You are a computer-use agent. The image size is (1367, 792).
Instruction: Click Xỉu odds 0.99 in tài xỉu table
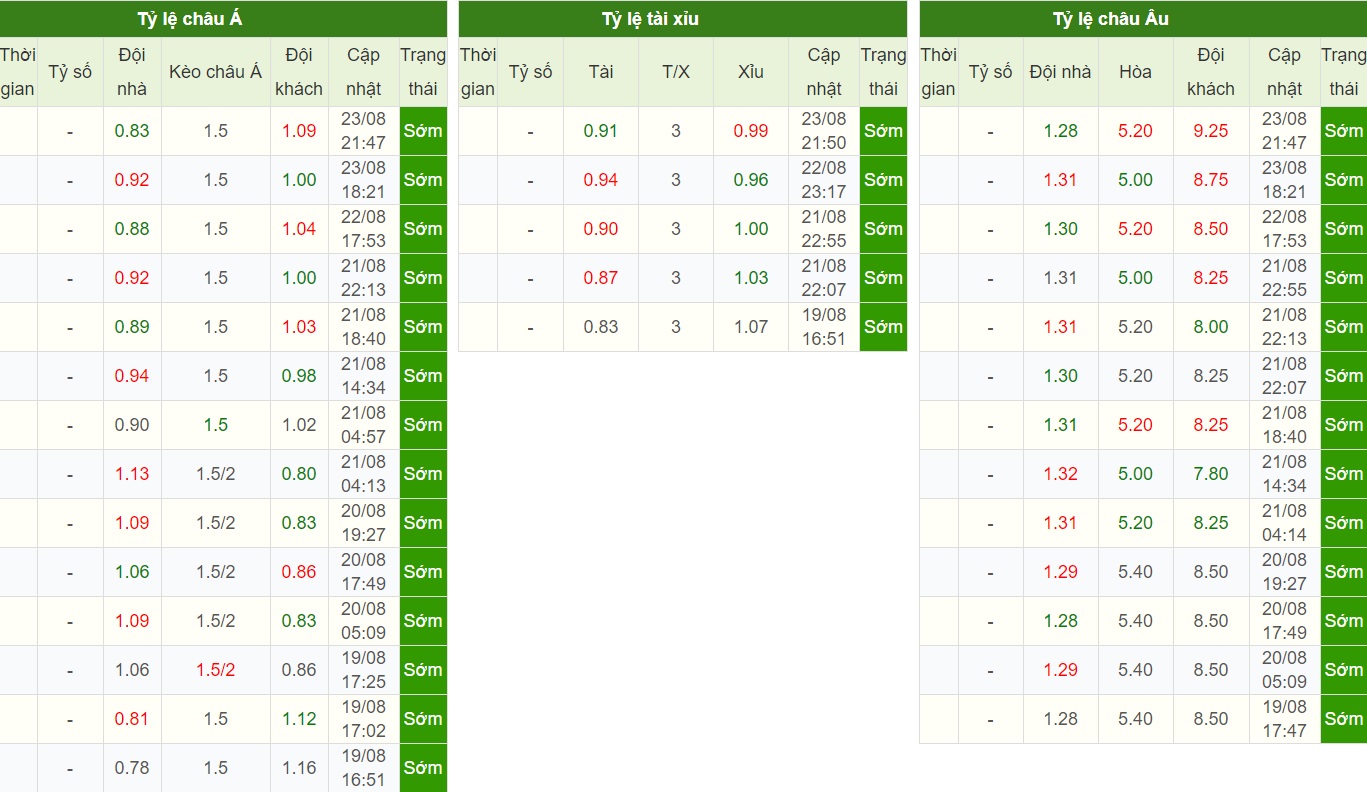tap(751, 131)
